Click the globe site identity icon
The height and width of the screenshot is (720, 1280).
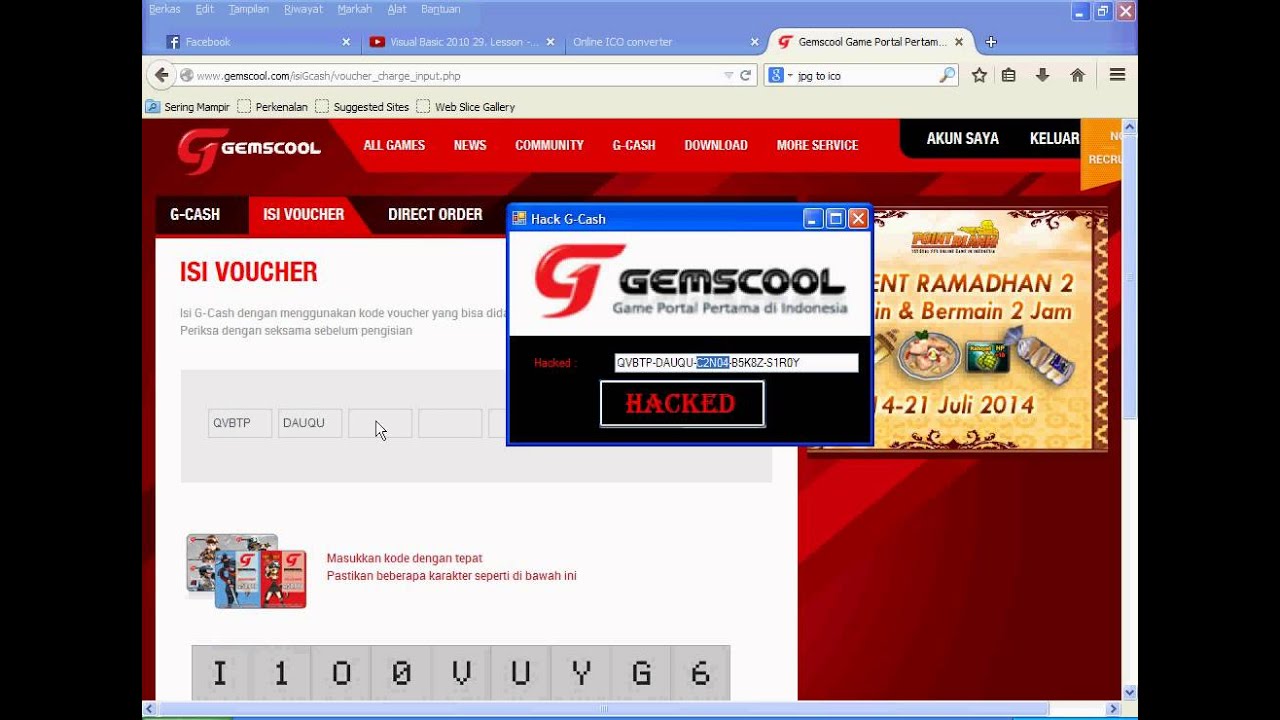point(186,75)
